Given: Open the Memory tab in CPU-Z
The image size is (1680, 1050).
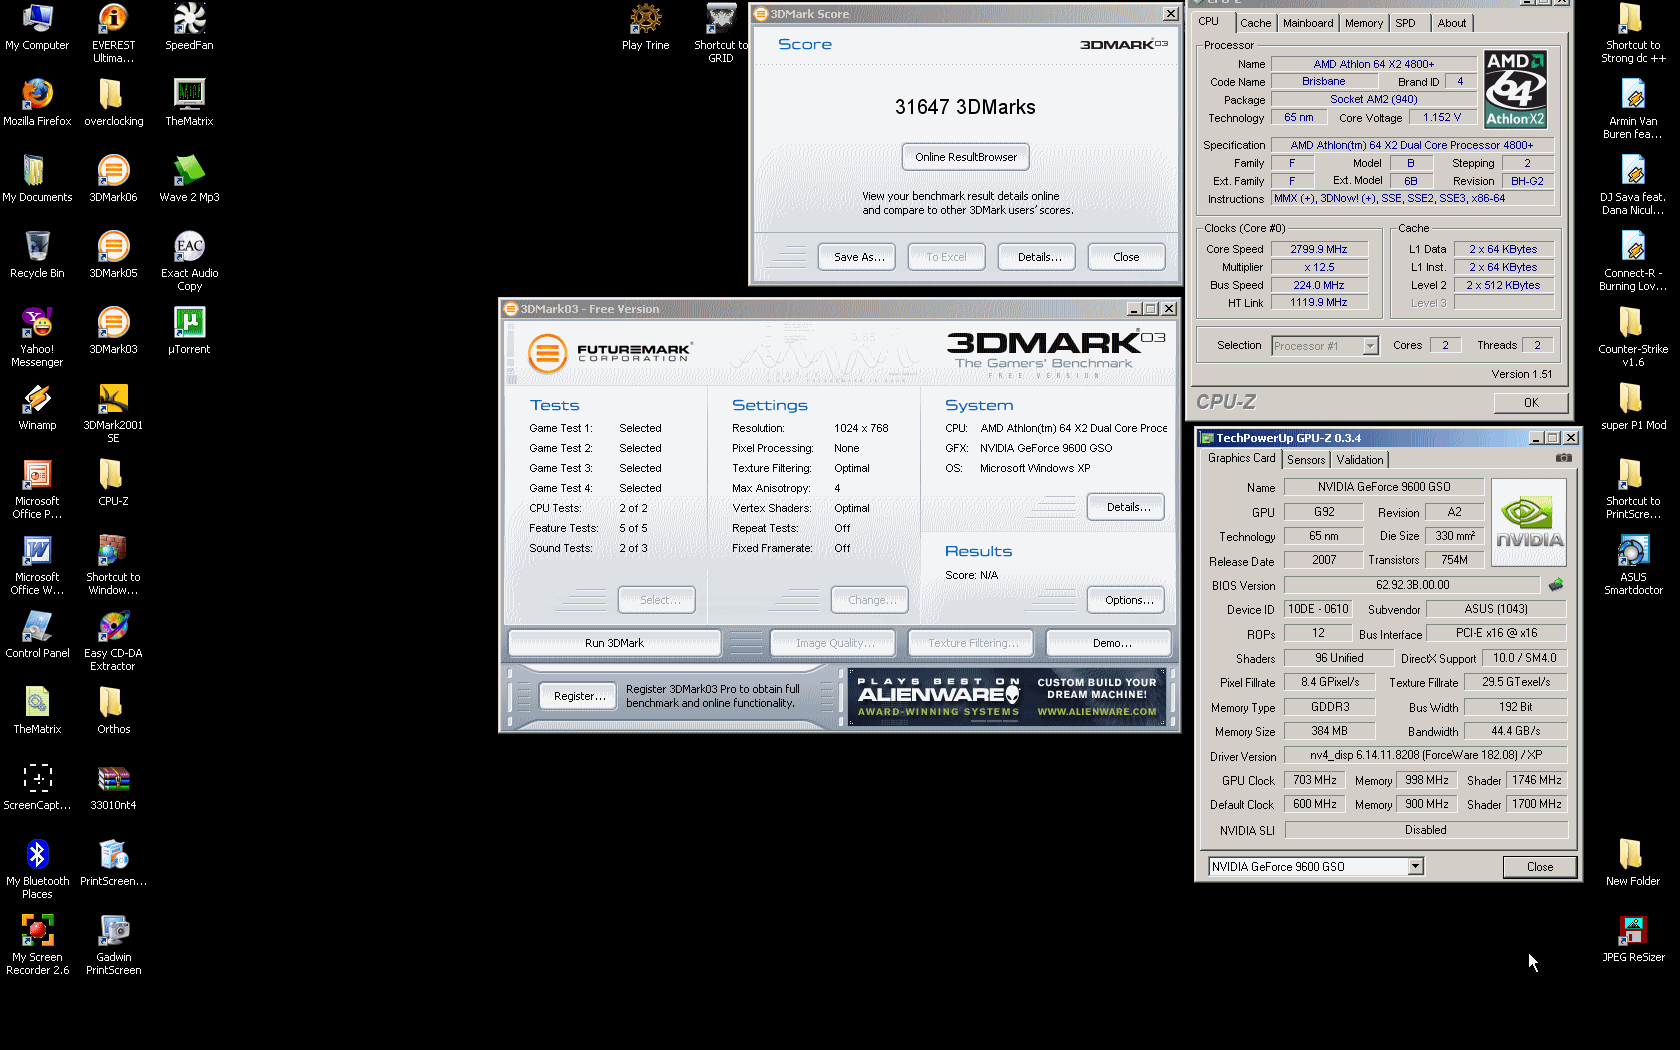Looking at the screenshot, I should click(1364, 23).
